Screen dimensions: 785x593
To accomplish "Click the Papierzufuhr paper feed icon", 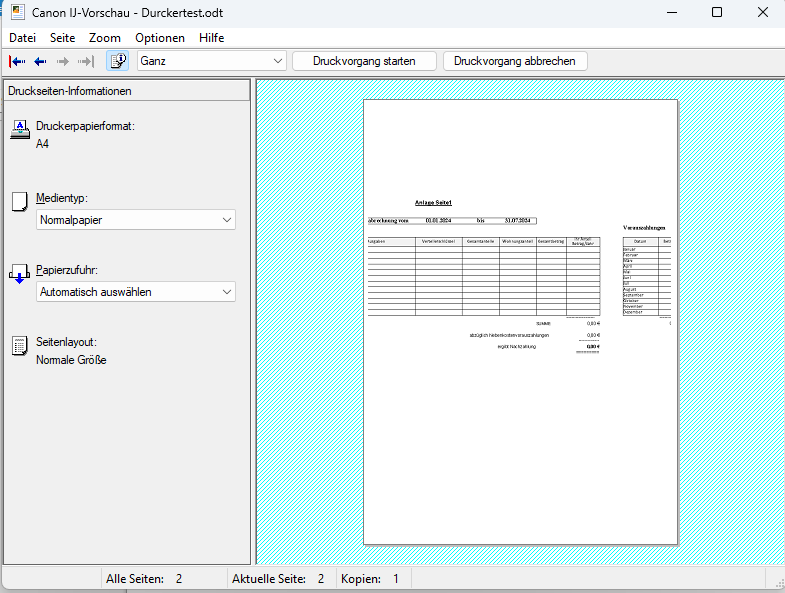I will click(20, 274).
